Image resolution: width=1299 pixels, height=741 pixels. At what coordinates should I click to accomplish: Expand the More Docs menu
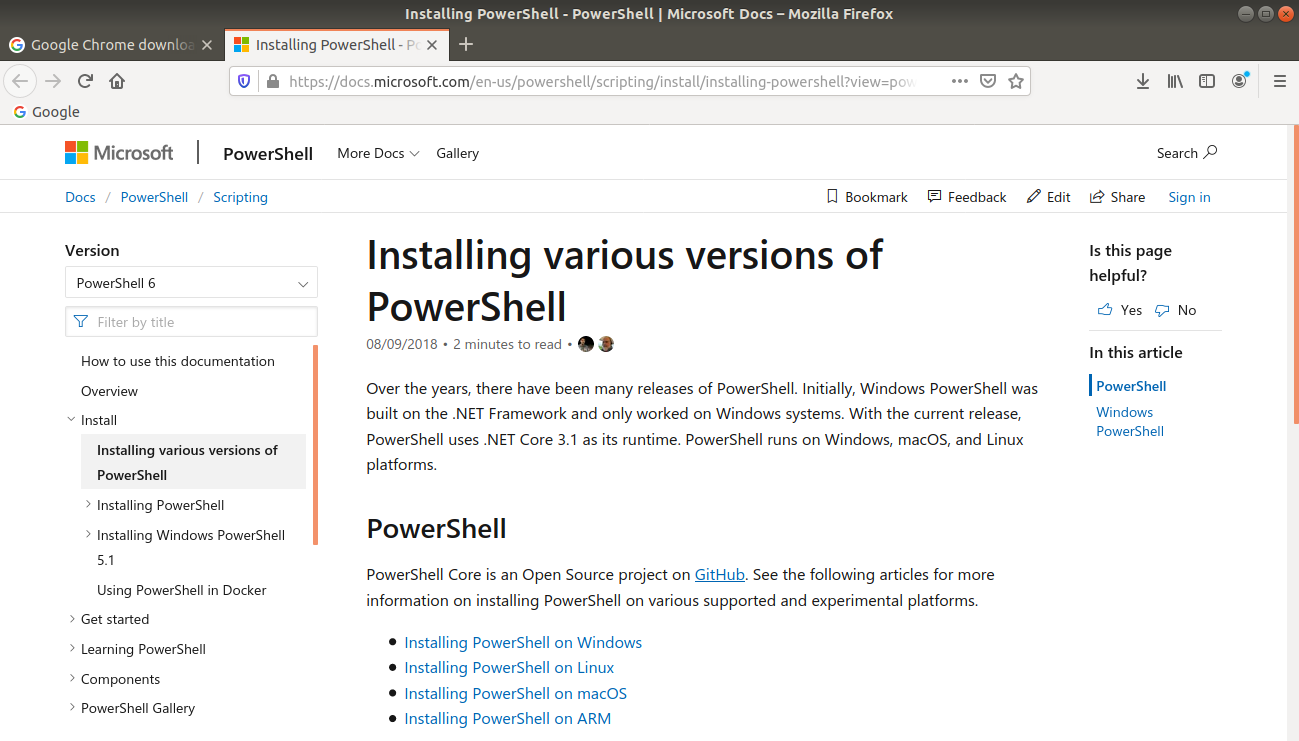[378, 153]
